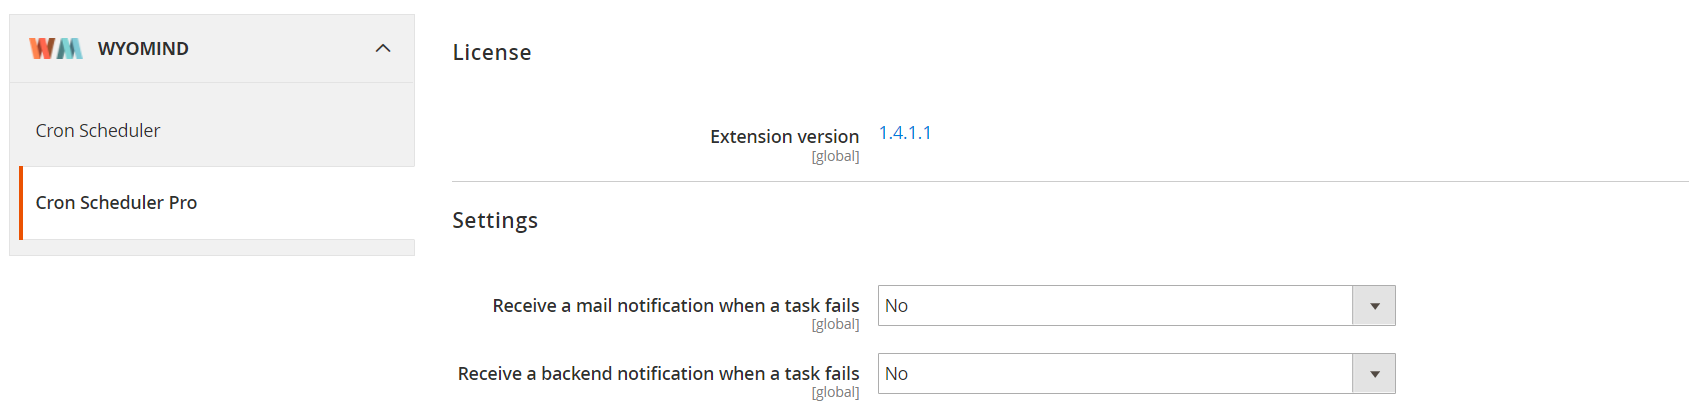This screenshot has height=409, width=1689.
Task: Click the [global] tag under mail notification label
Action: 836,325
